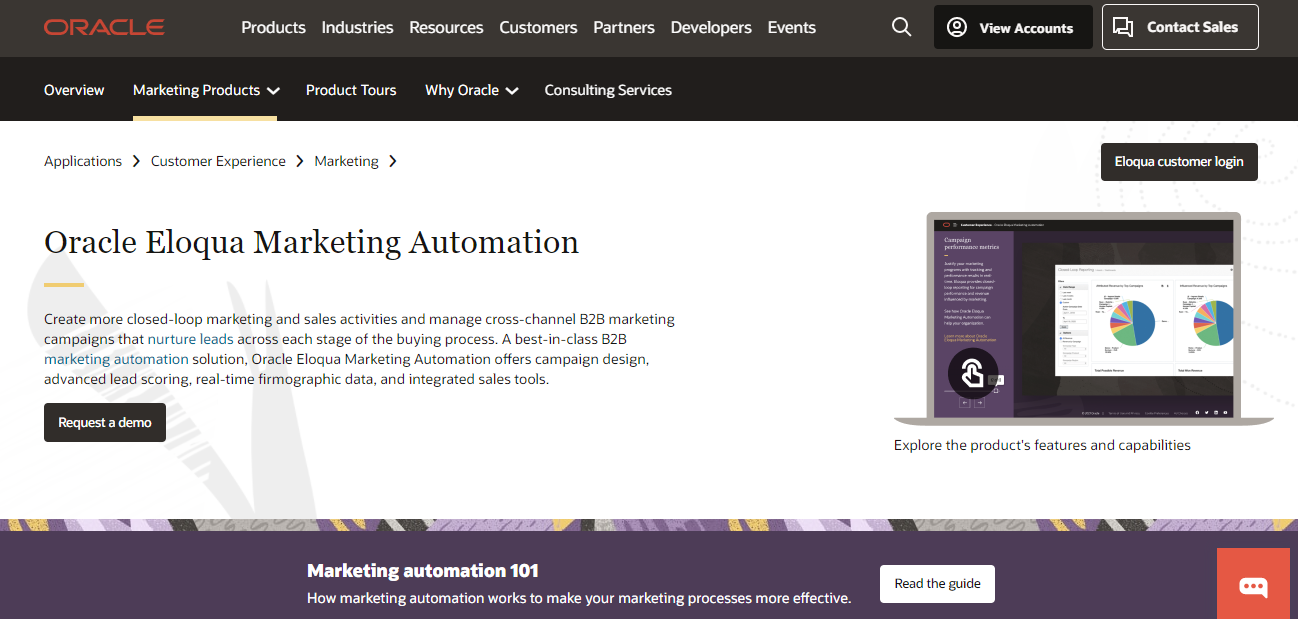The image size is (1298, 619).
Task: Click the next arrow in the product tour
Action: pos(979,403)
